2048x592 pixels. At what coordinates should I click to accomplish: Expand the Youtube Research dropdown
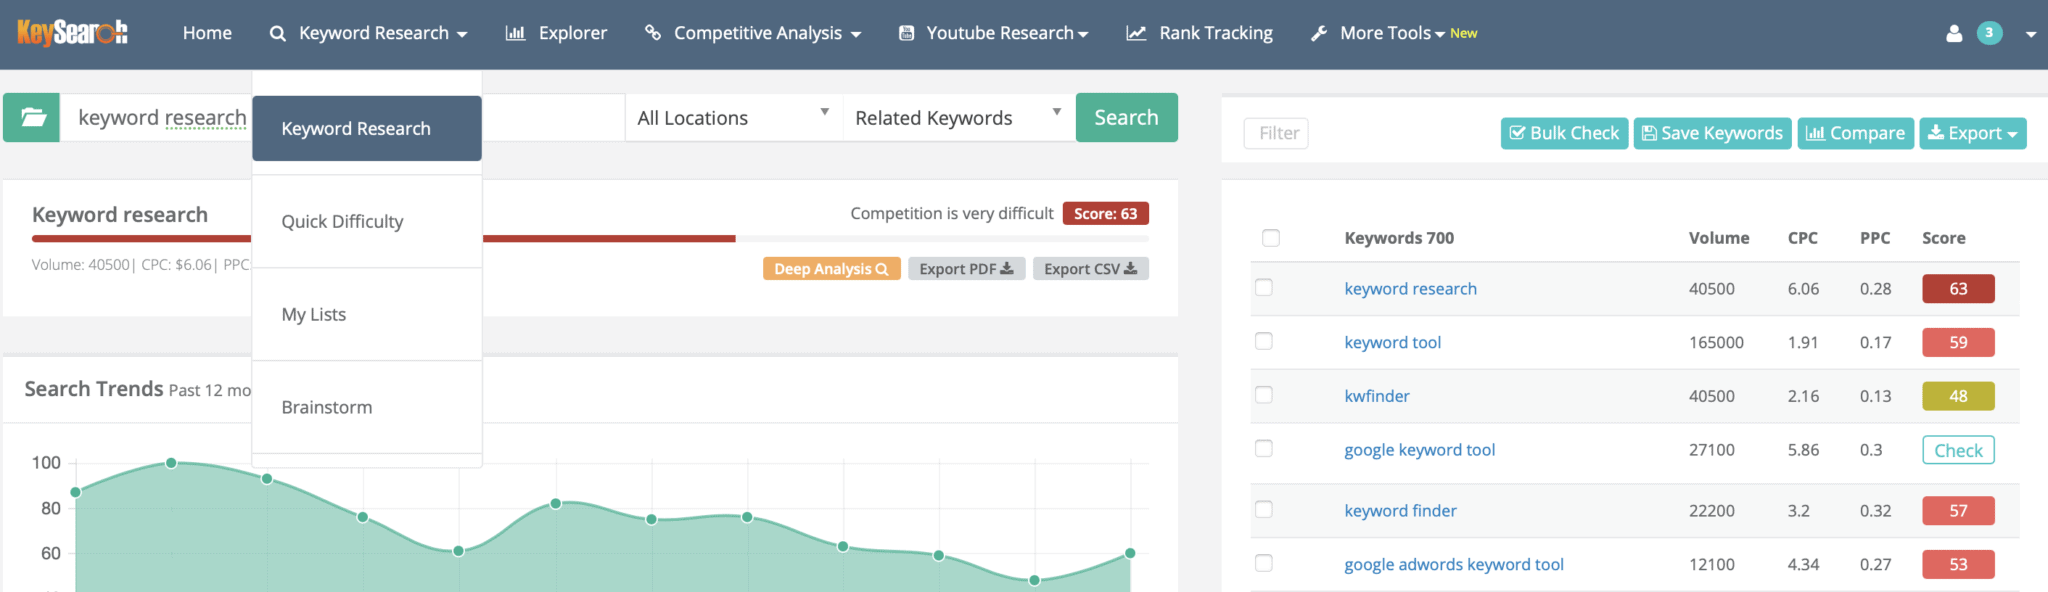993,33
